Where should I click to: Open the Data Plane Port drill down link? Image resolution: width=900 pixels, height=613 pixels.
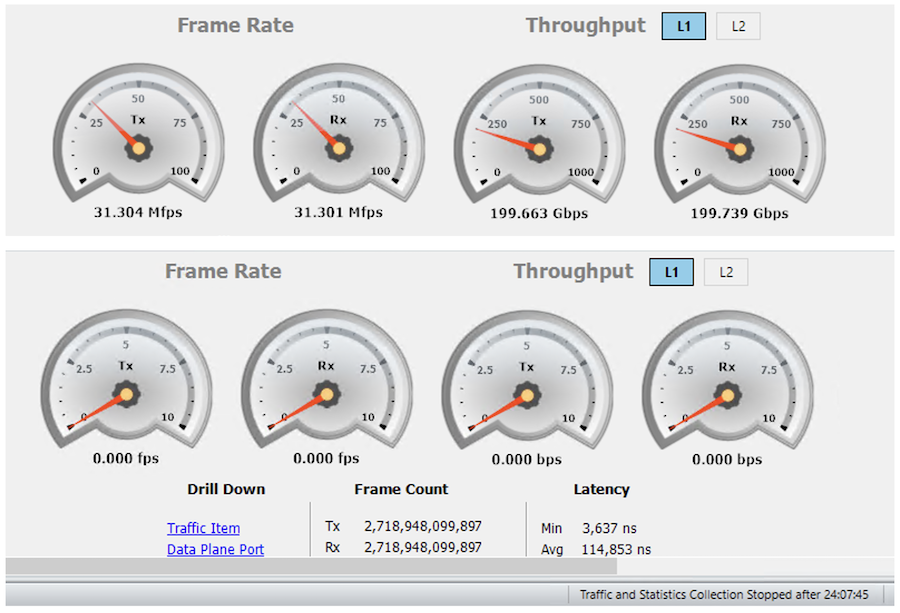pyautogui.click(x=215, y=549)
